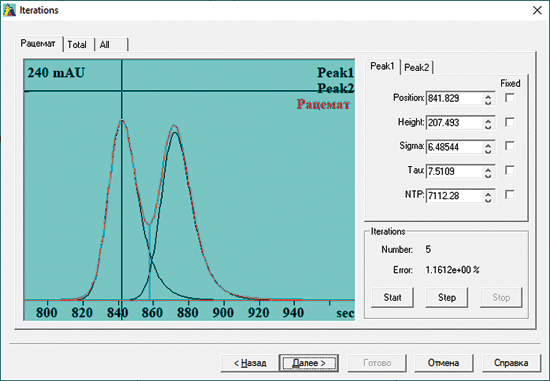Click the Sigma value field

[x=454, y=147]
